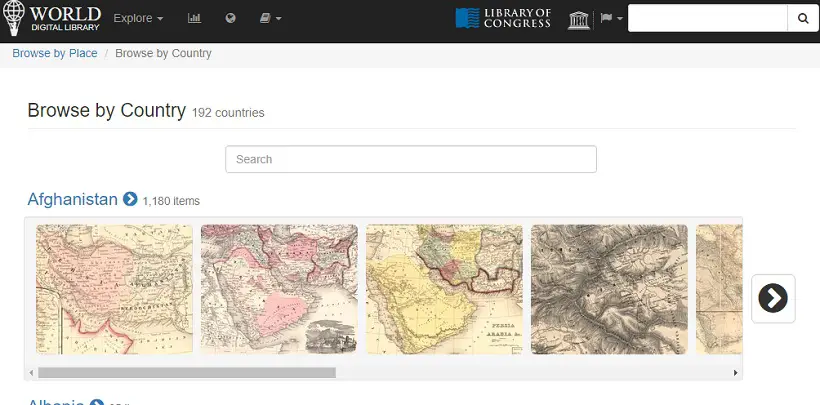820x405 pixels.
Task: Click the horizontal scrollbar thumb
Action: tap(187, 373)
